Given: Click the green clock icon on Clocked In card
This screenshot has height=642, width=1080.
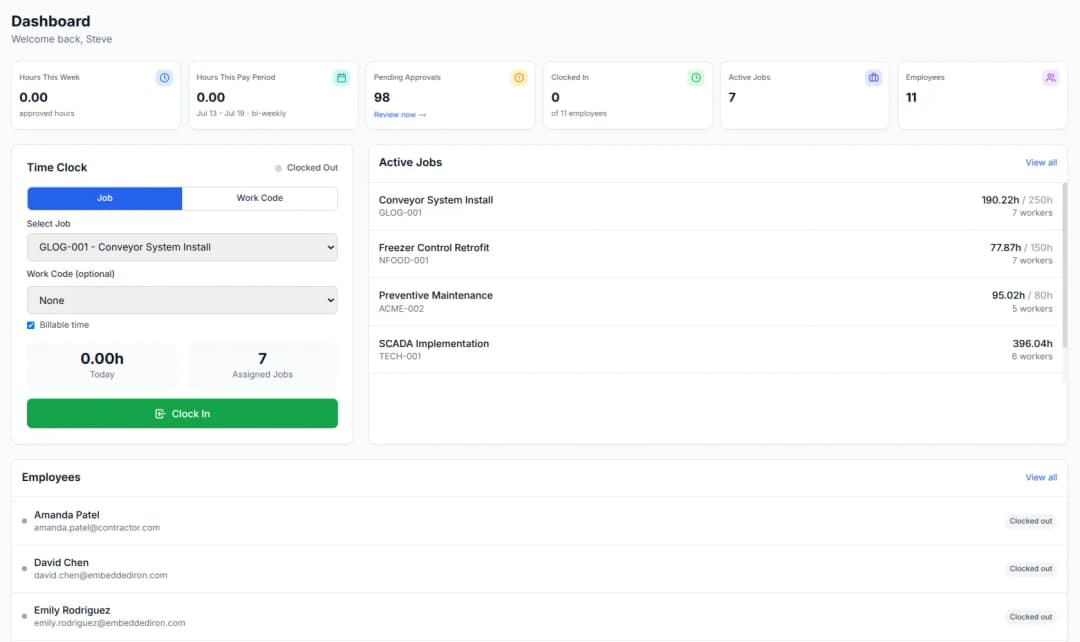Looking at the screenshot, I should [x=696, y=78].
